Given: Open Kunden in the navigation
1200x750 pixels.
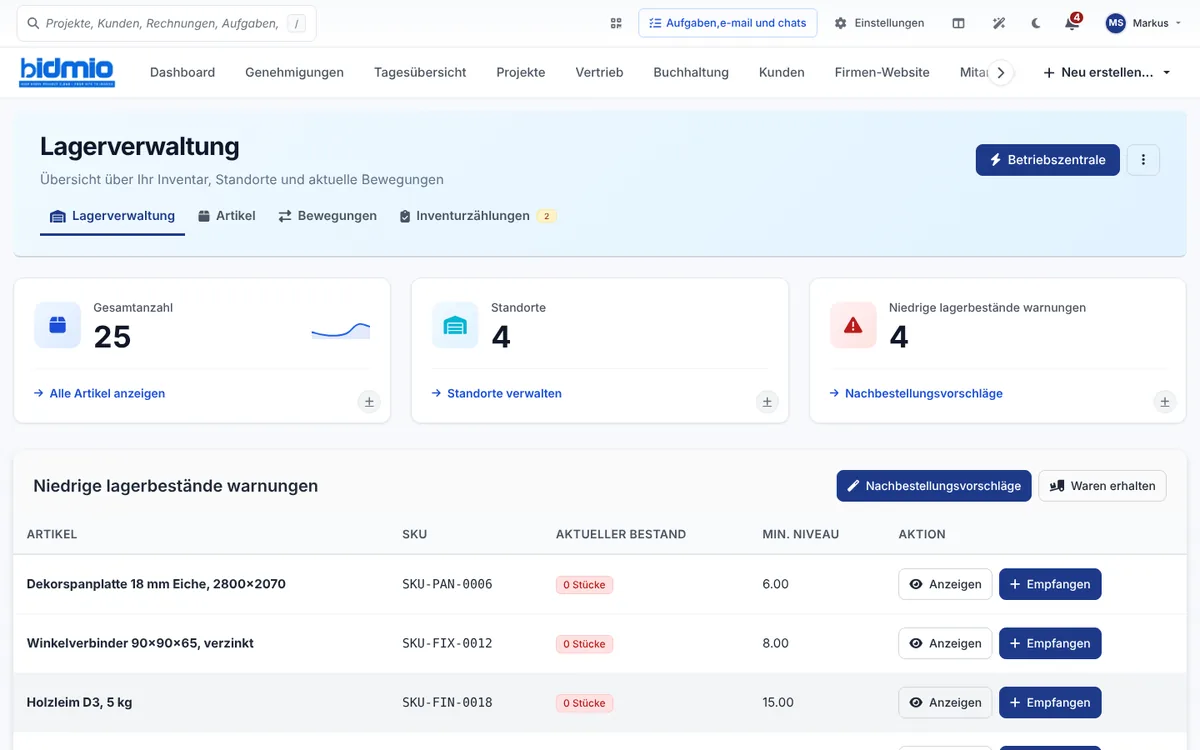Looking at the screenshot, I should [x=782, y=72].
